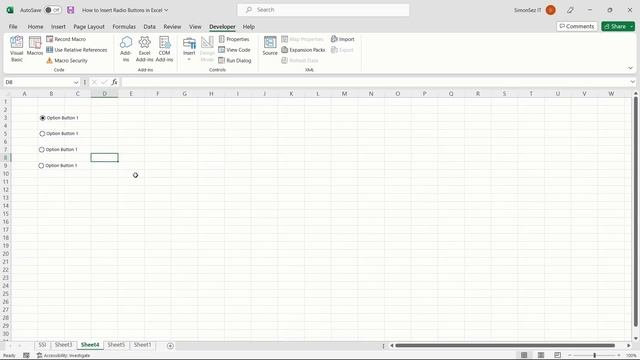Switch to the Sheet5 tab

[116, 345]
